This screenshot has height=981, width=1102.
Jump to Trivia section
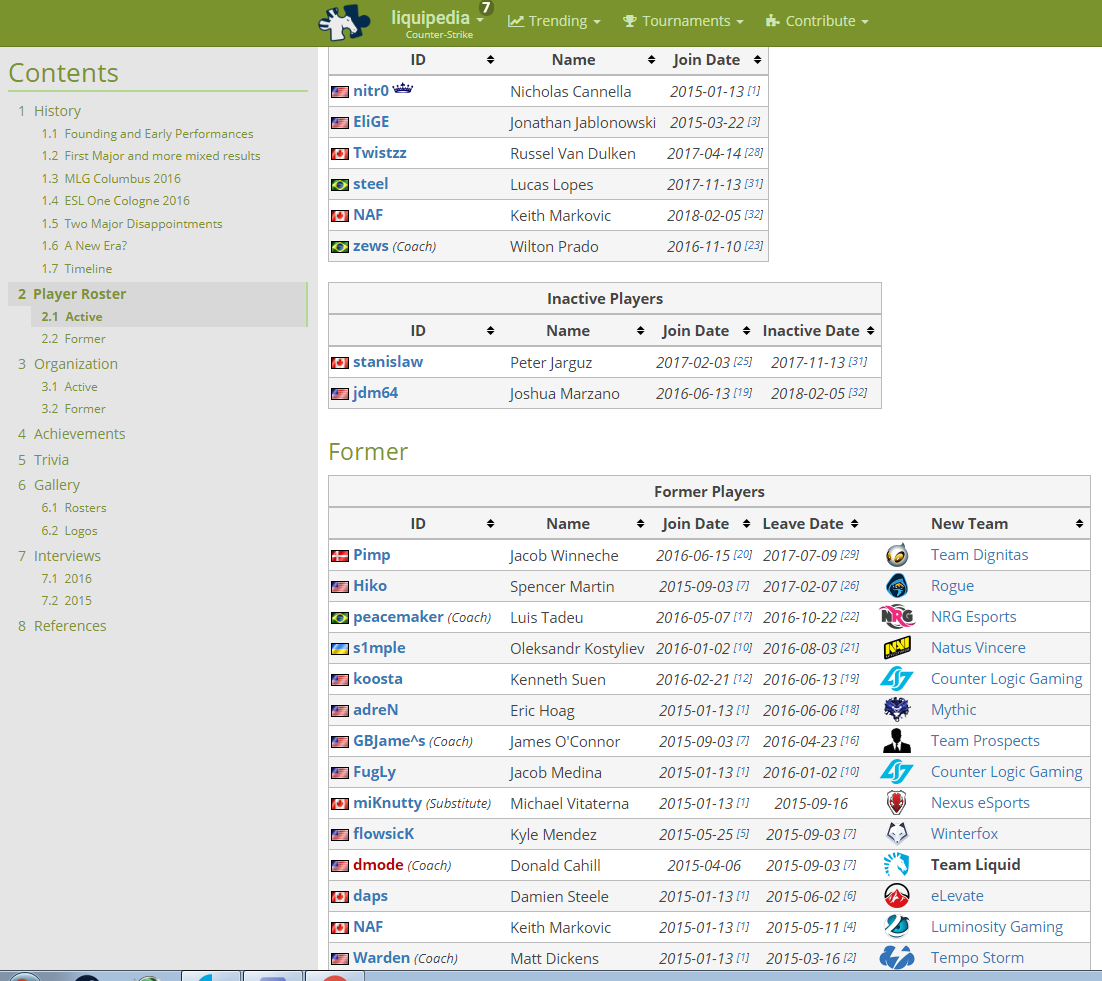coord(51,460)
